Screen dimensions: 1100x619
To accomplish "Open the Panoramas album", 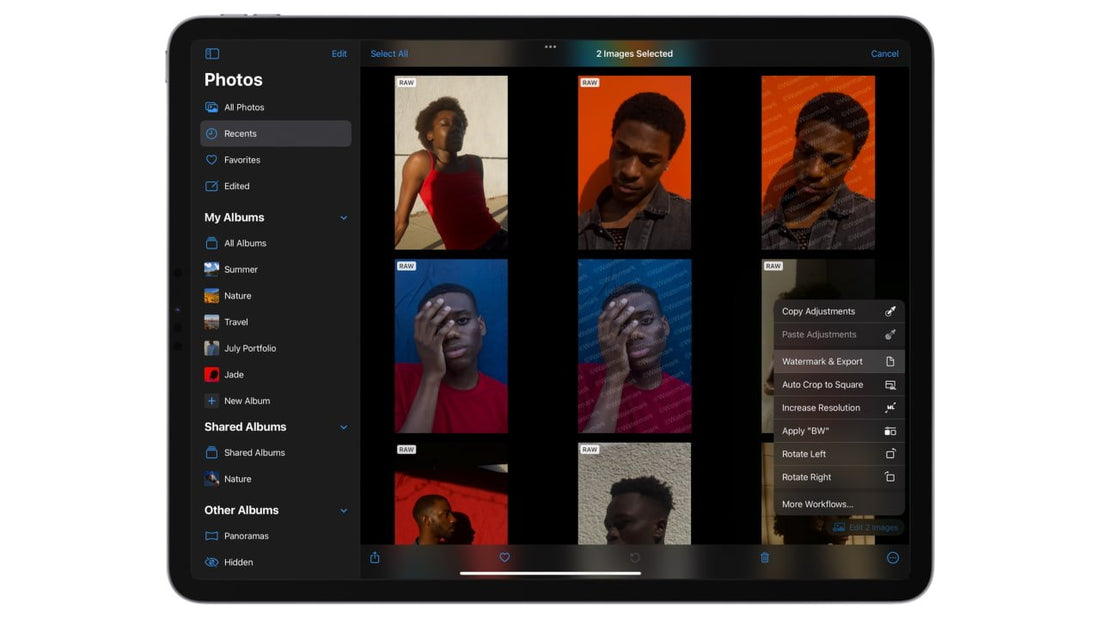I will point(275,536).
